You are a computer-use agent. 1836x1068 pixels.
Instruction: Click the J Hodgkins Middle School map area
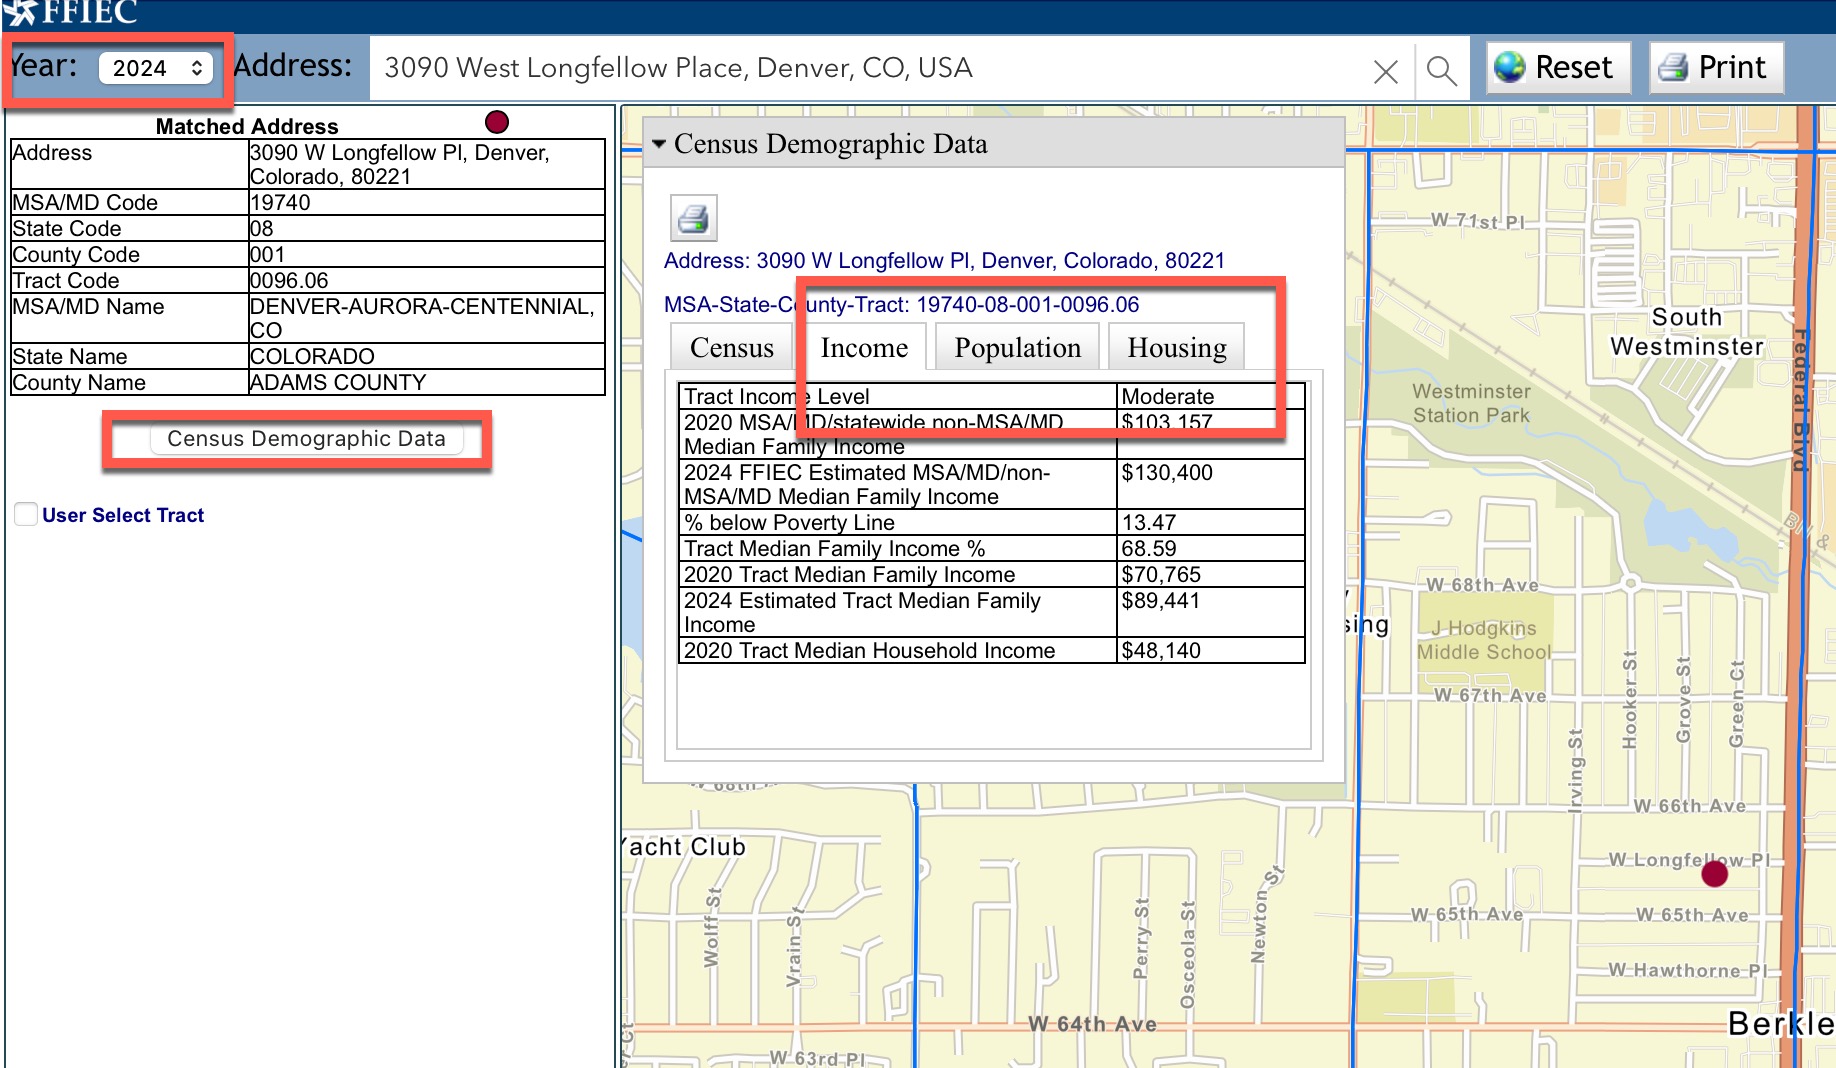1484,640
